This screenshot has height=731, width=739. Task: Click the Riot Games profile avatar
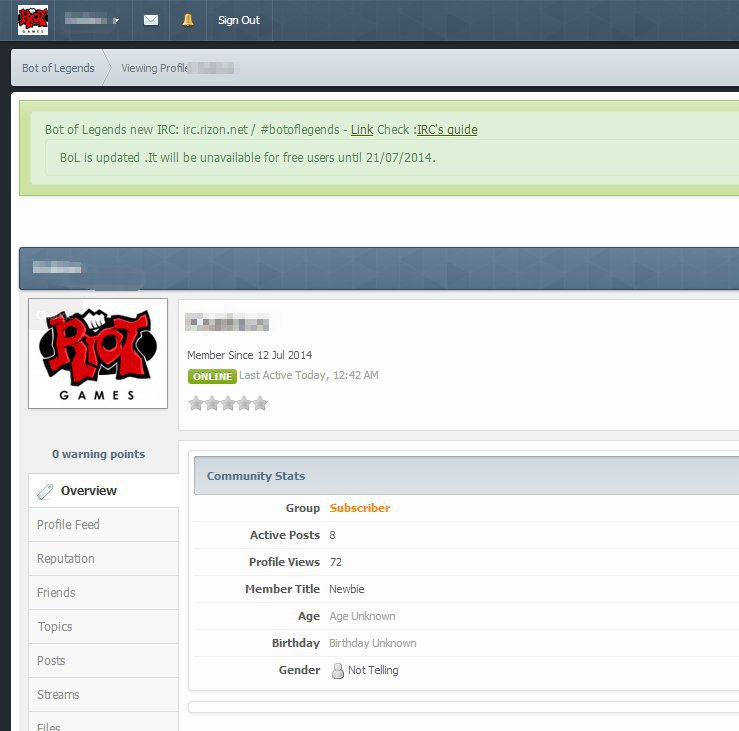click(98, 353)
